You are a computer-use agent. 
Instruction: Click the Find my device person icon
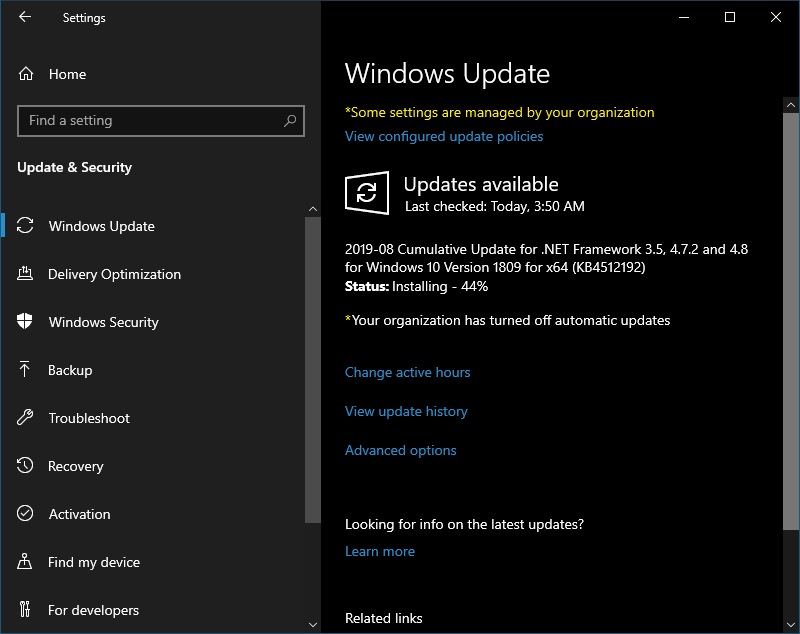(x=24, y=561)
